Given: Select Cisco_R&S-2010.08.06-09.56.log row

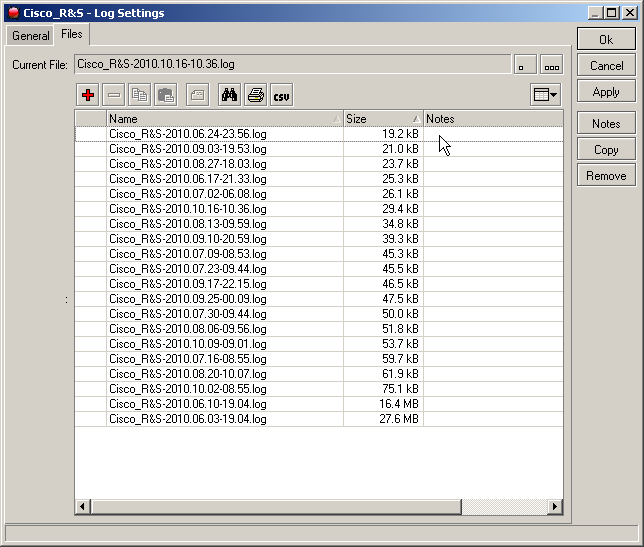Looking at the screenshot, I should [x=319, y=329].
